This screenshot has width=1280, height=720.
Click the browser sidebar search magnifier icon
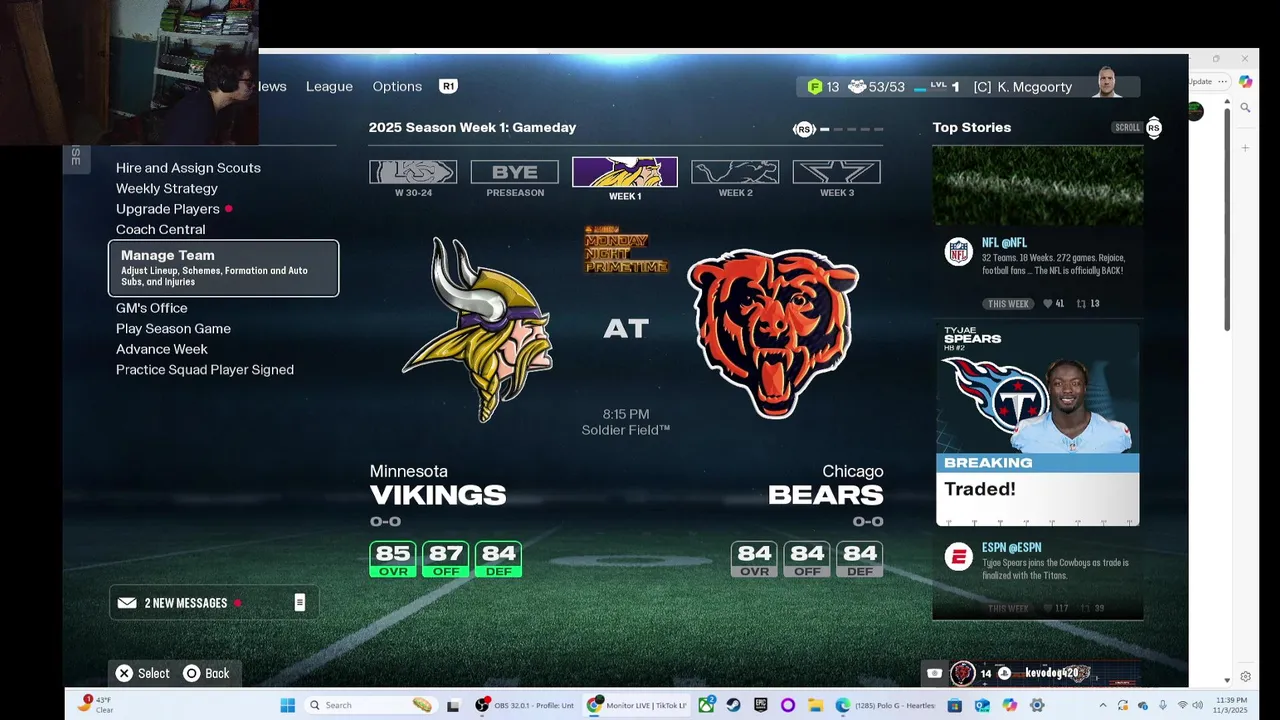tap(1245, 108)
